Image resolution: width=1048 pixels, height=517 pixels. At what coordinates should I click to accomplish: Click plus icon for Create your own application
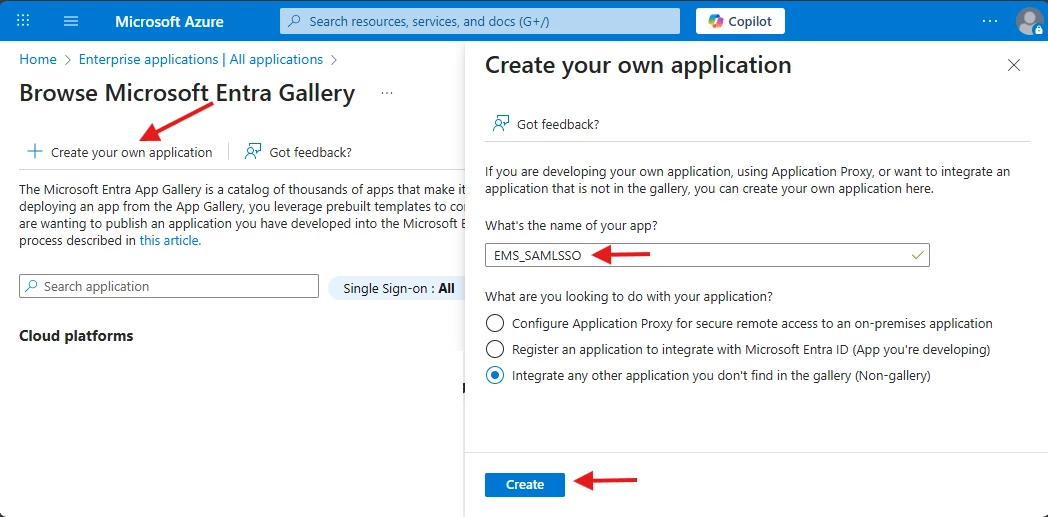[x=34, y=152]
